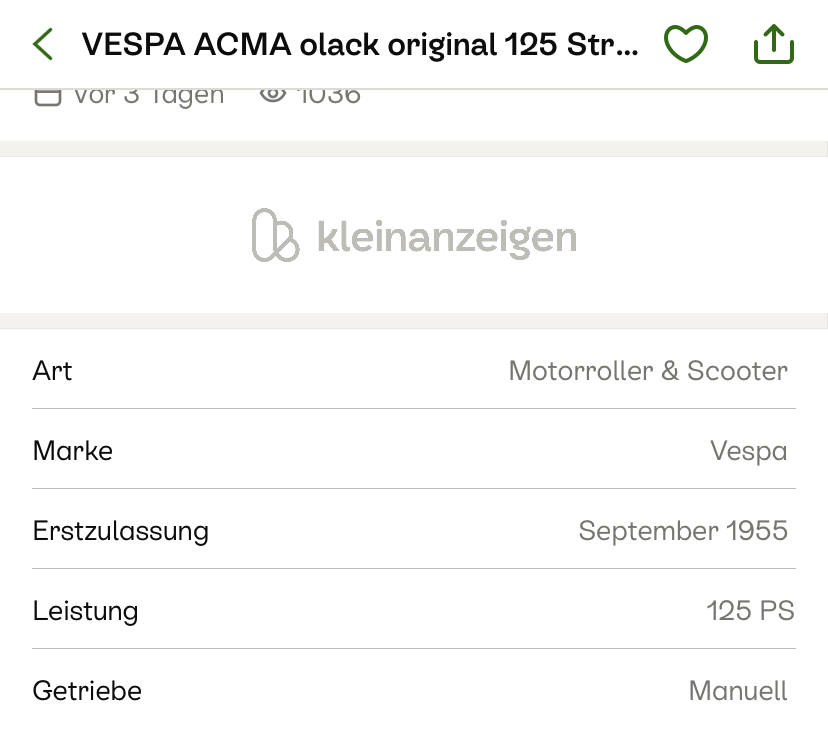Click the Manuell transmission value

coord(738,691)
